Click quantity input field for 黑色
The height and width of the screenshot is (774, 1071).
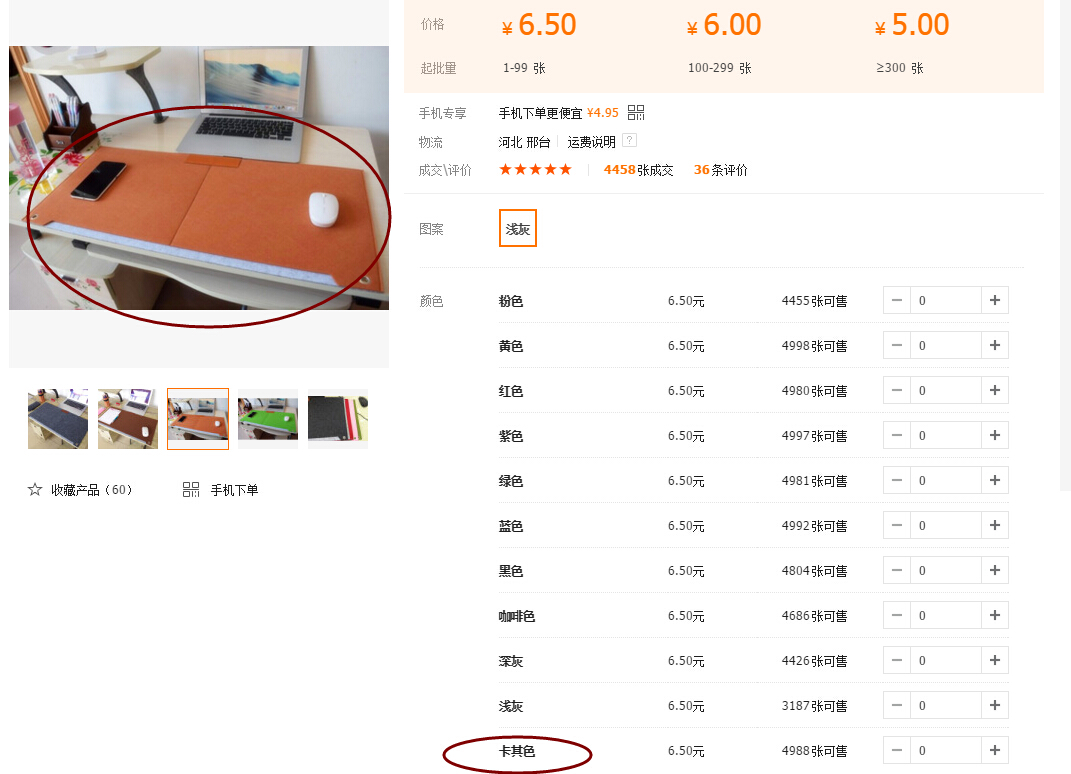pos(945,571)
